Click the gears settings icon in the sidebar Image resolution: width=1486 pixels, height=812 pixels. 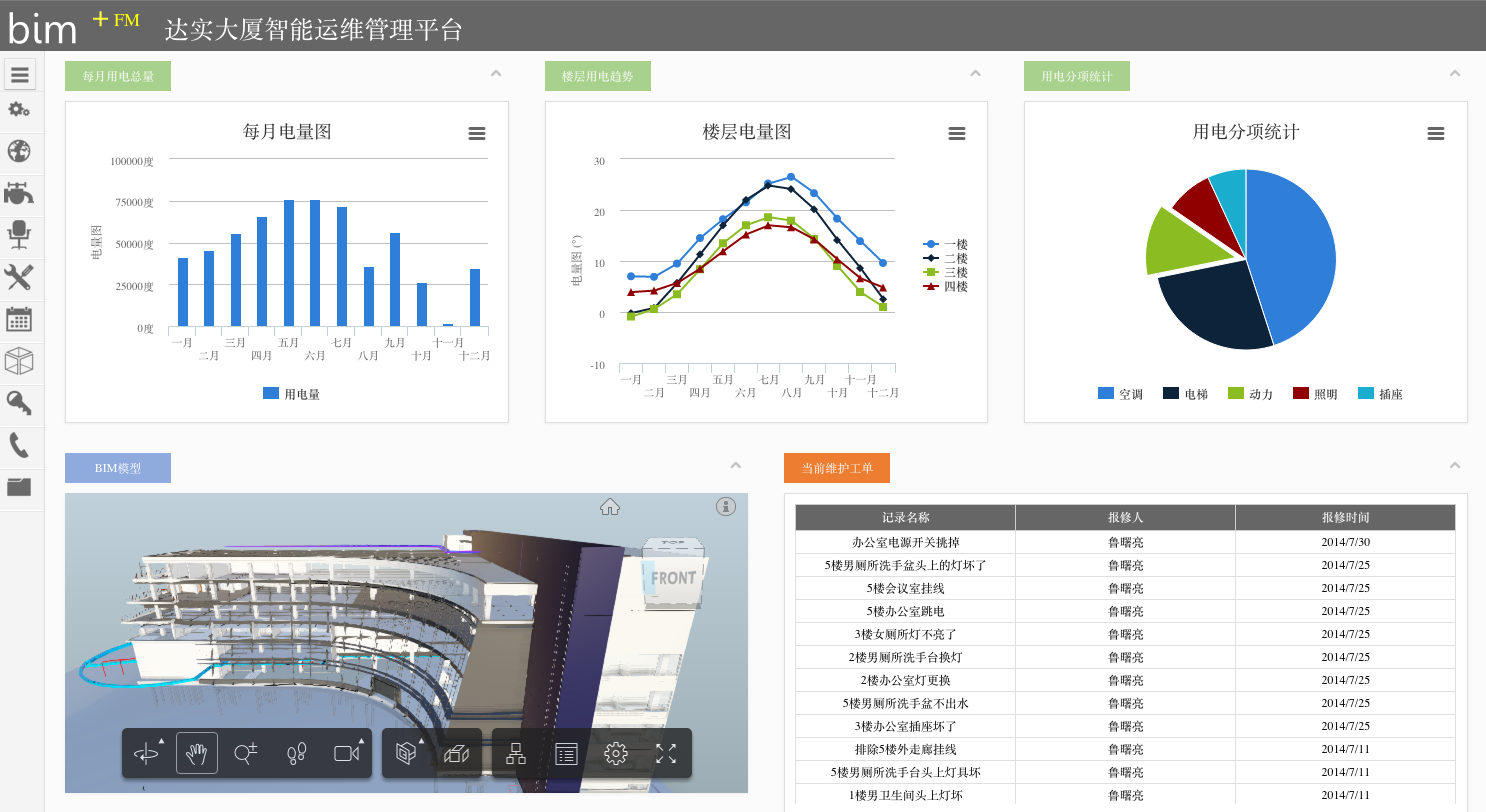19,110
